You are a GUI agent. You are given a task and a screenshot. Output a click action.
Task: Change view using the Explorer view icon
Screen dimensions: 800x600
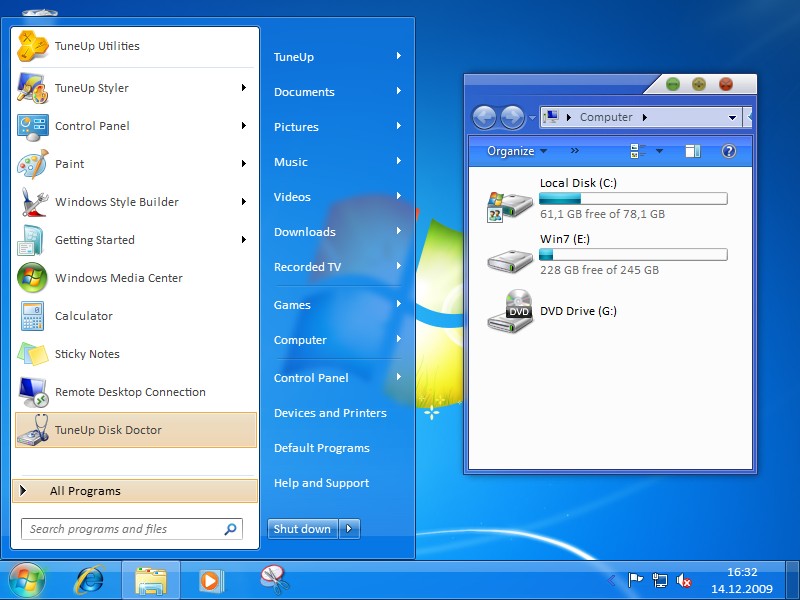pyautogui.click(x=638, y=151)
